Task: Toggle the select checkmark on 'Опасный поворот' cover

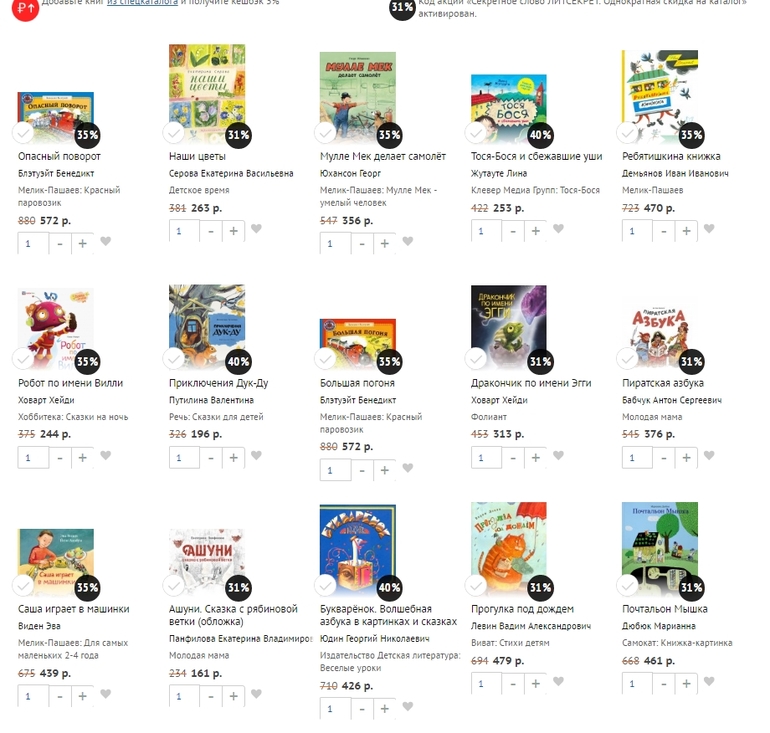Action: (x=23, y=133)
